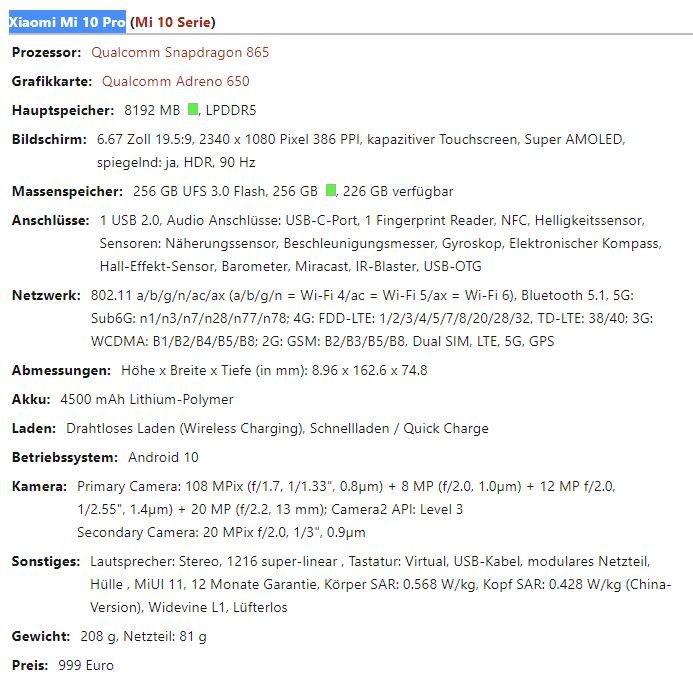The image size is (693, 679).
Task: Click the Betriebssystem label
Action: [x=65, y=457]
